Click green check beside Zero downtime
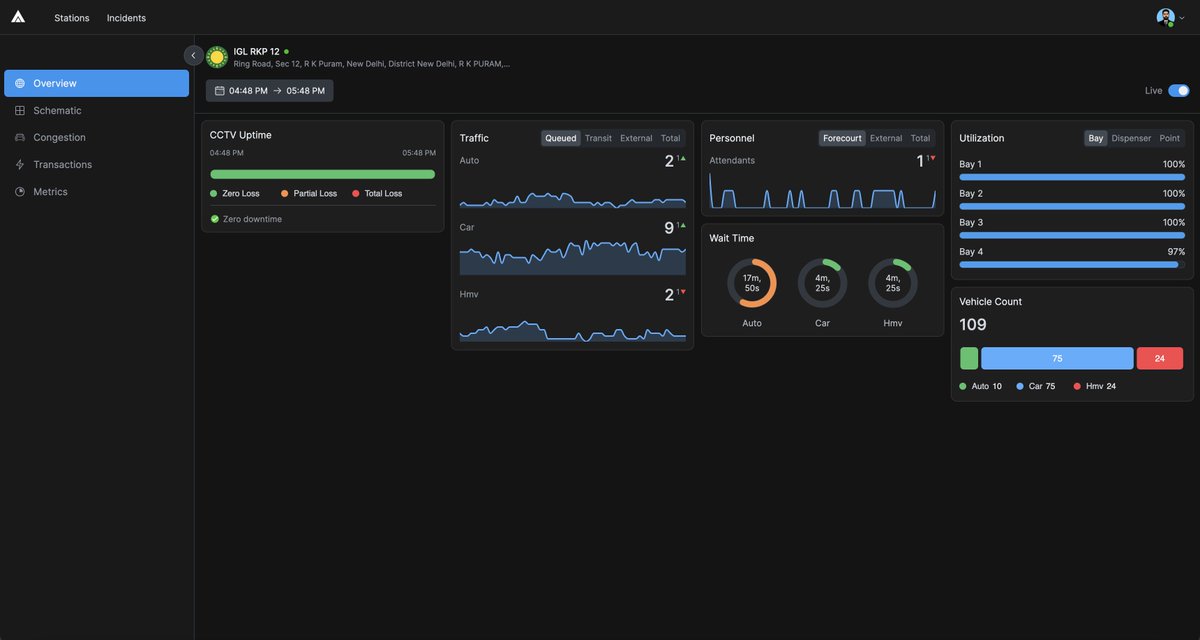Image resolution: width=1200 pixels, height=640 pixels. coord(214,219)
